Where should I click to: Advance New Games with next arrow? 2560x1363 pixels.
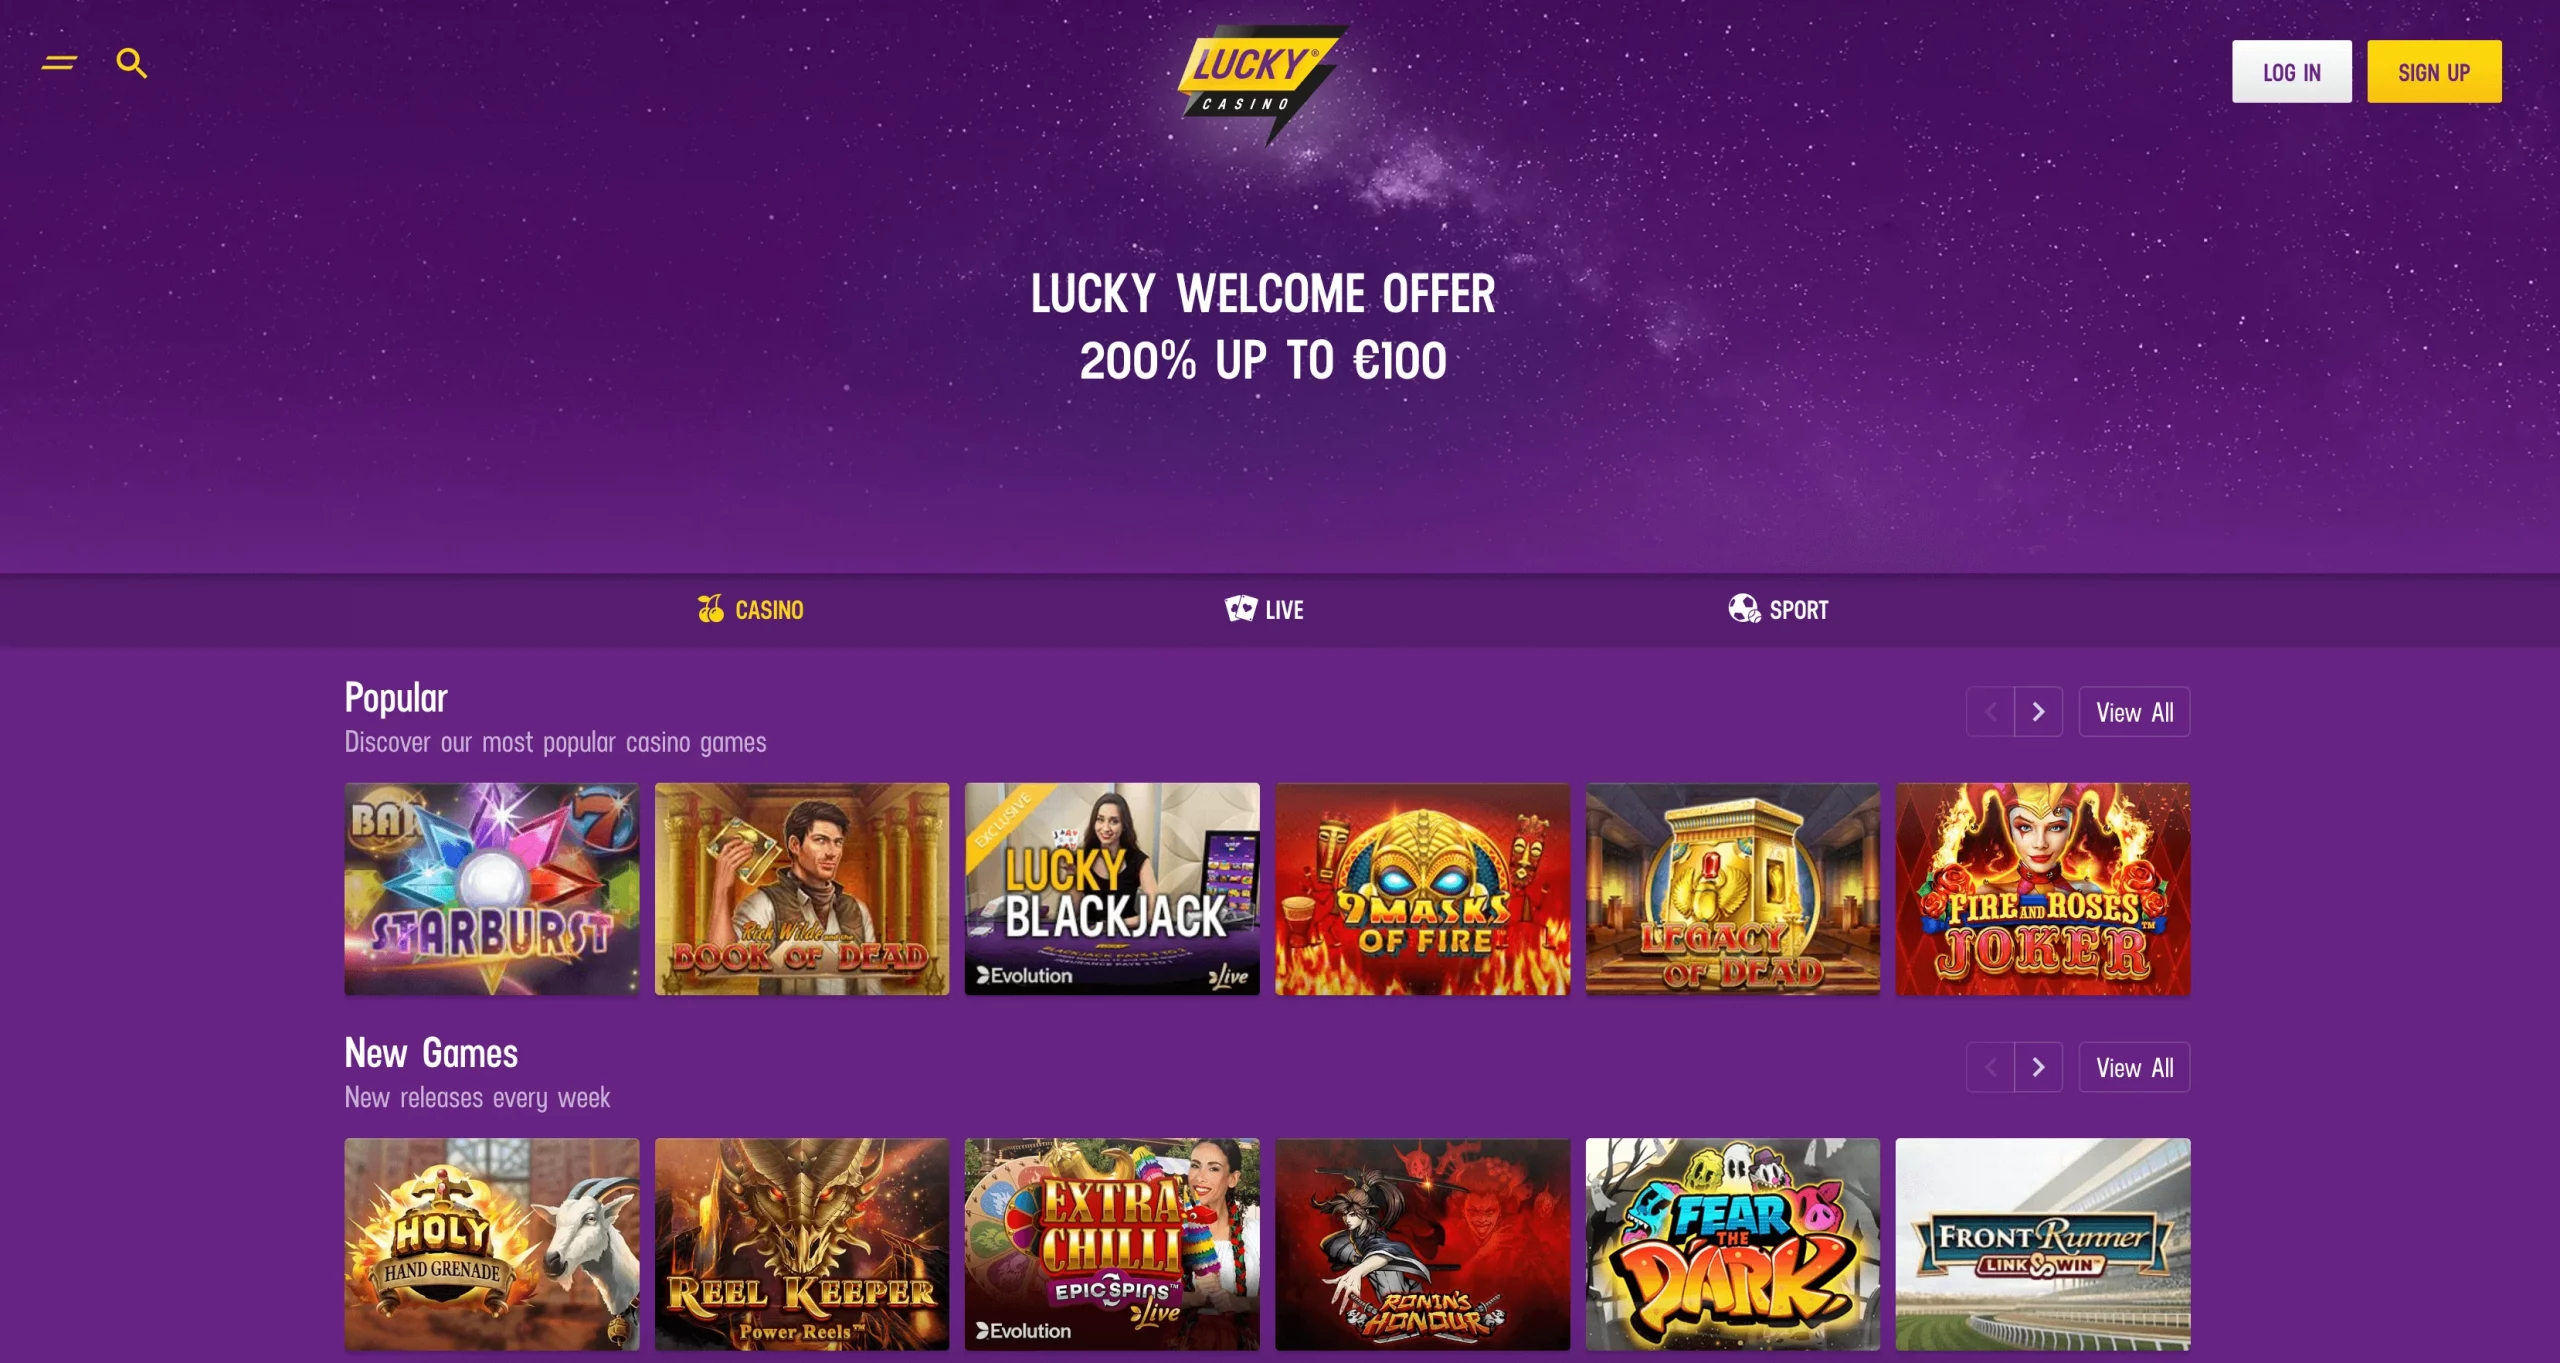click(x=2038, y=1067)
